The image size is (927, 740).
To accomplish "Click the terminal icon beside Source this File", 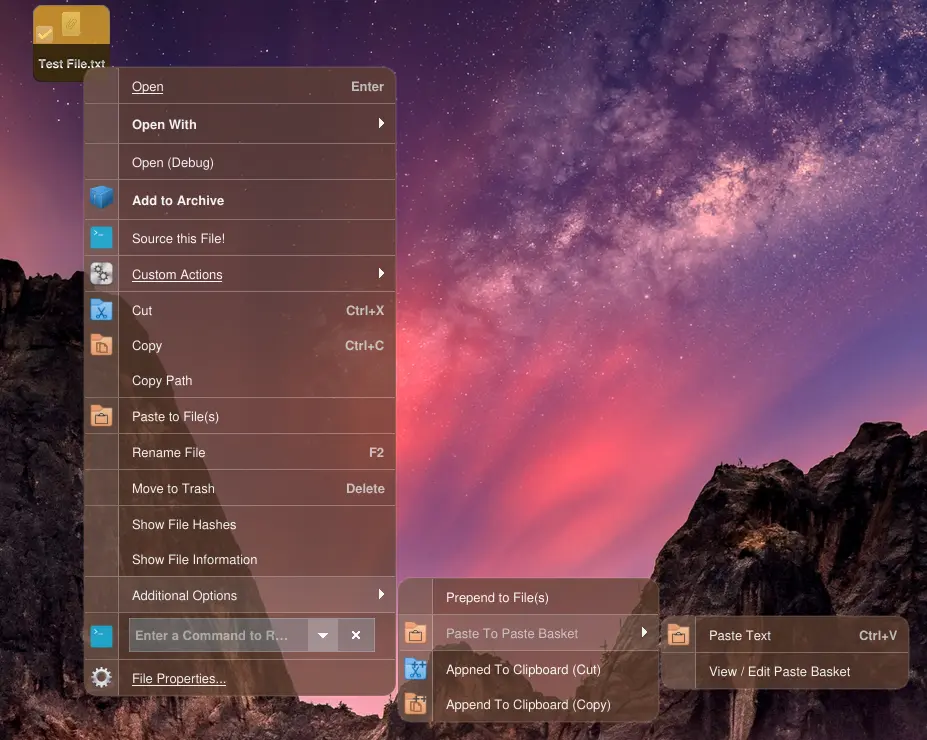I will (x=101, y=237).
